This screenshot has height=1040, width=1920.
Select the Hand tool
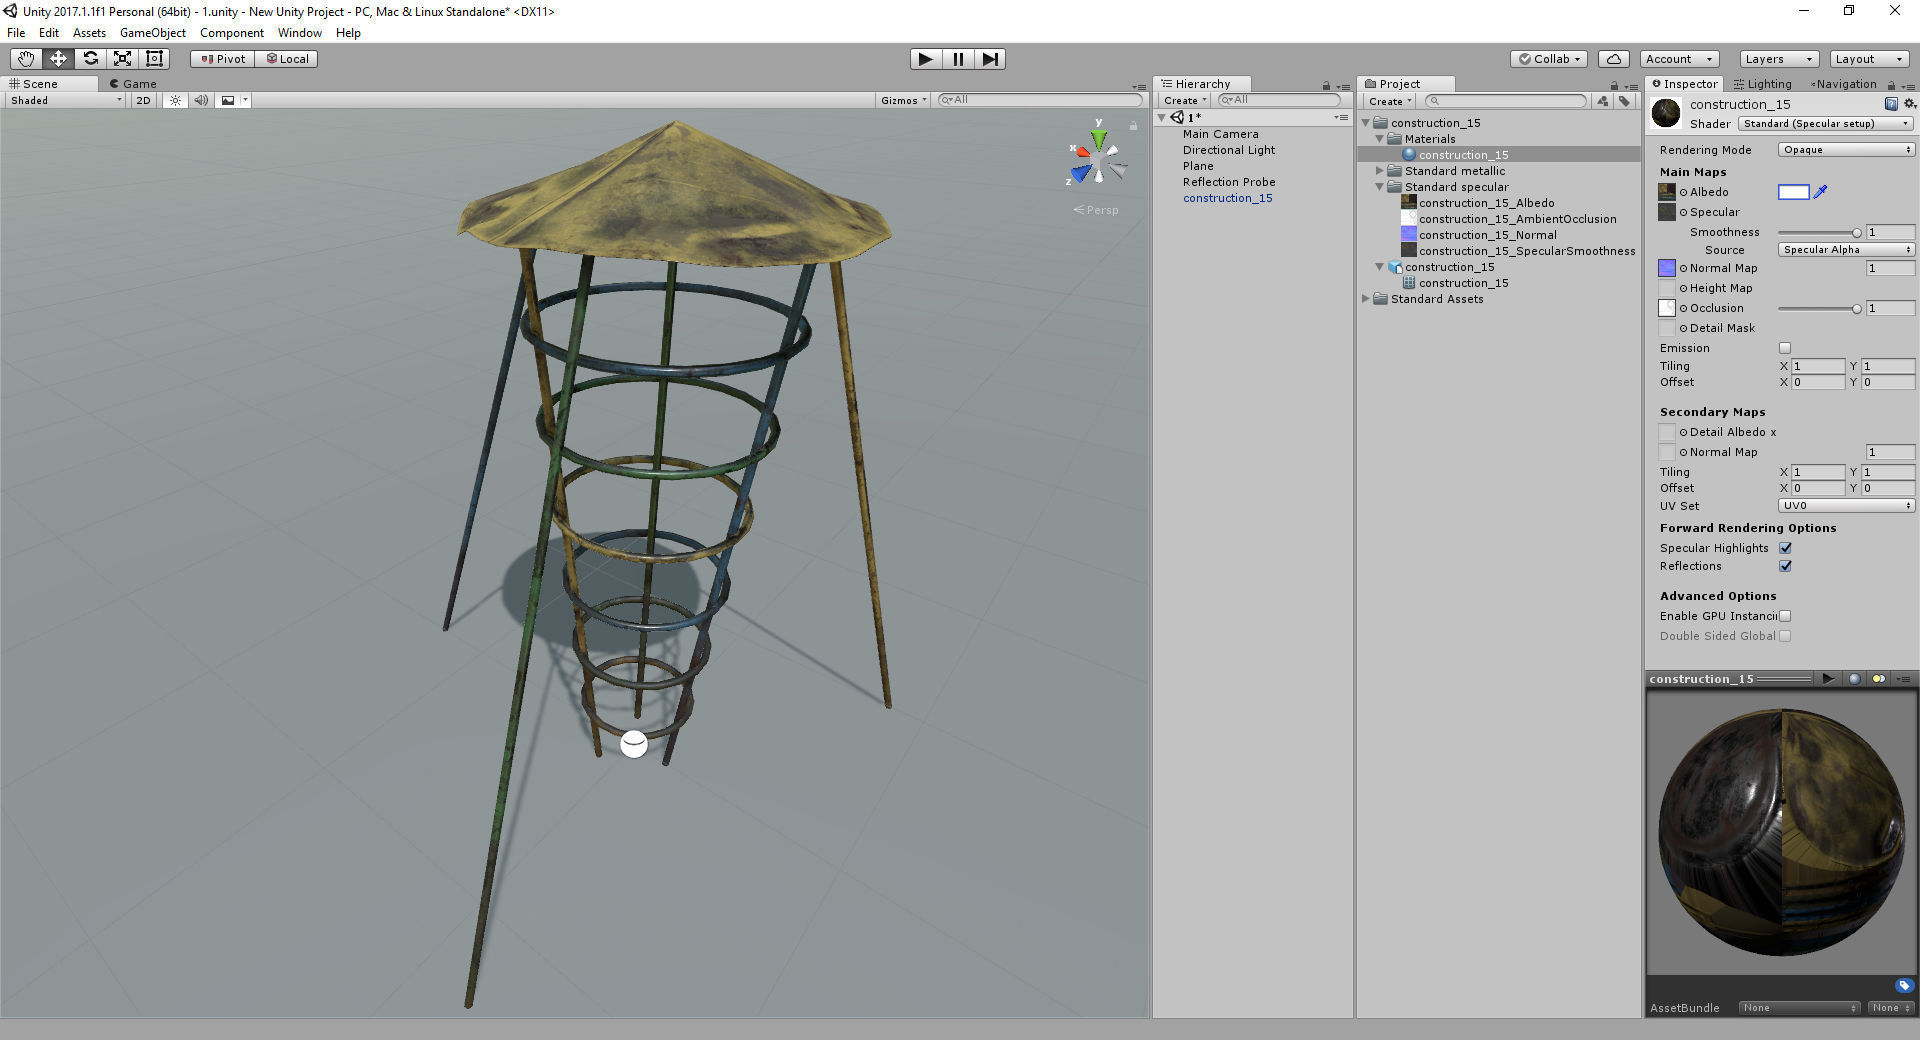pyautogui.click(x=26, y=59)
